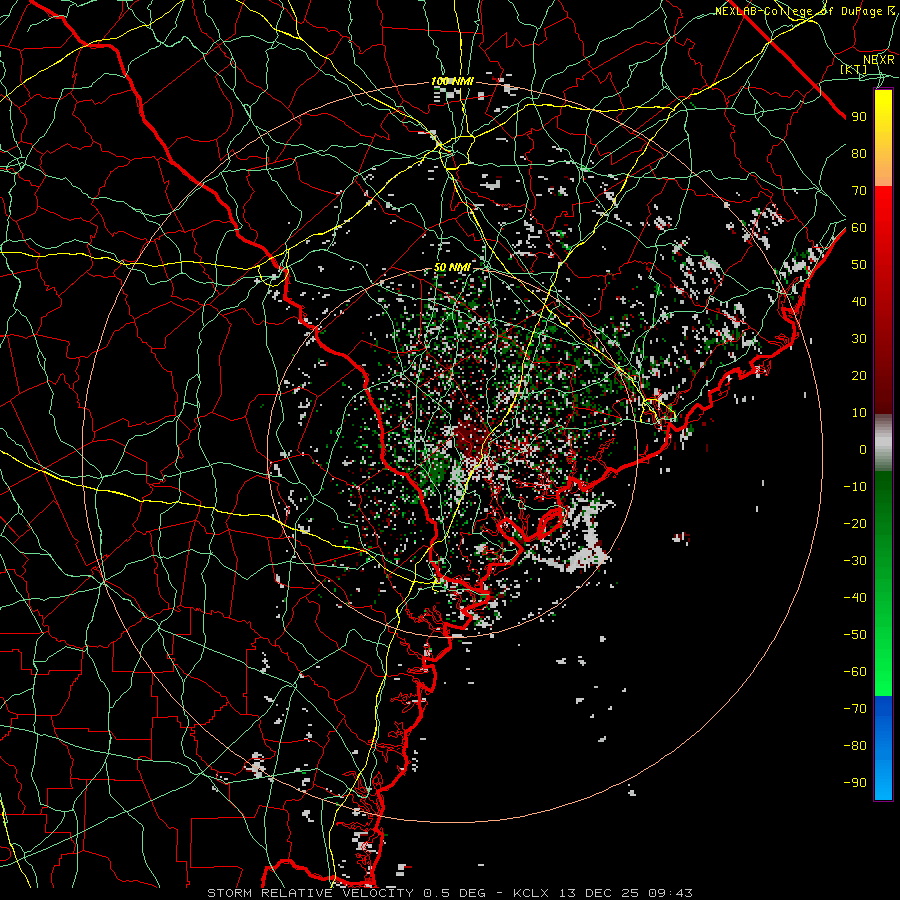This screenshot has height=900, width=900.
Task: Click the 50 NMI range ring label
Action: pyautogui.click(x=452, y=267)
